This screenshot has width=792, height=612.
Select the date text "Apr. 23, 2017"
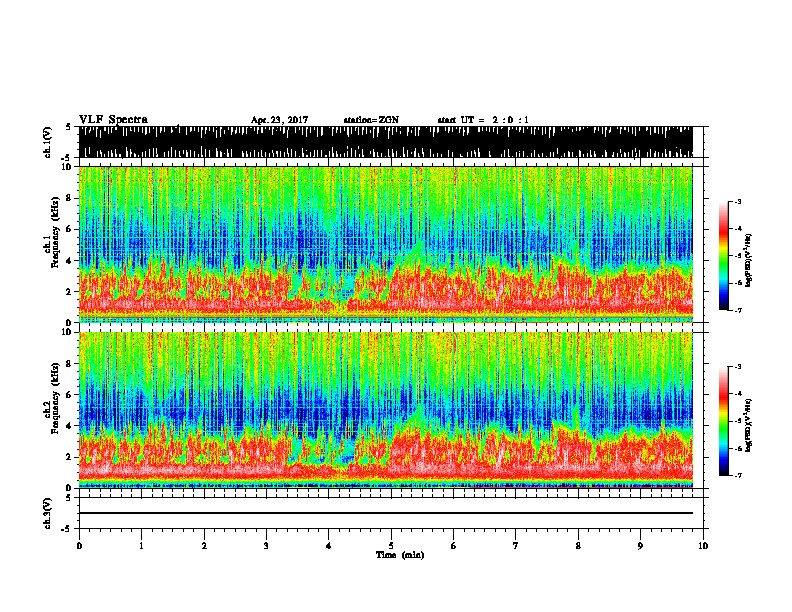click(279, 120)
